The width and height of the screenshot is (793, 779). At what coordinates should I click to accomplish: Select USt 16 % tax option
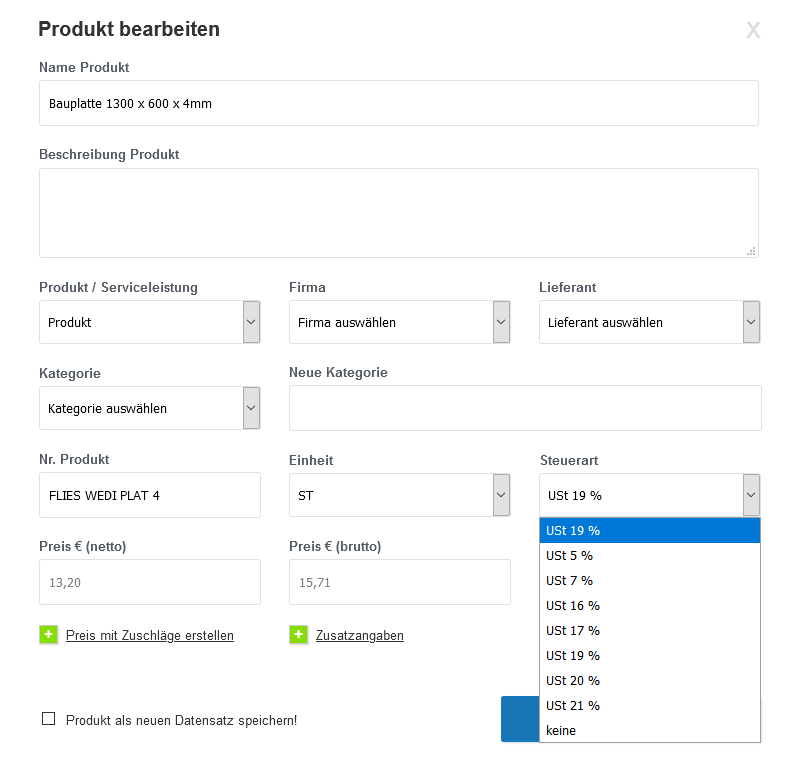[x=650, y=606]
